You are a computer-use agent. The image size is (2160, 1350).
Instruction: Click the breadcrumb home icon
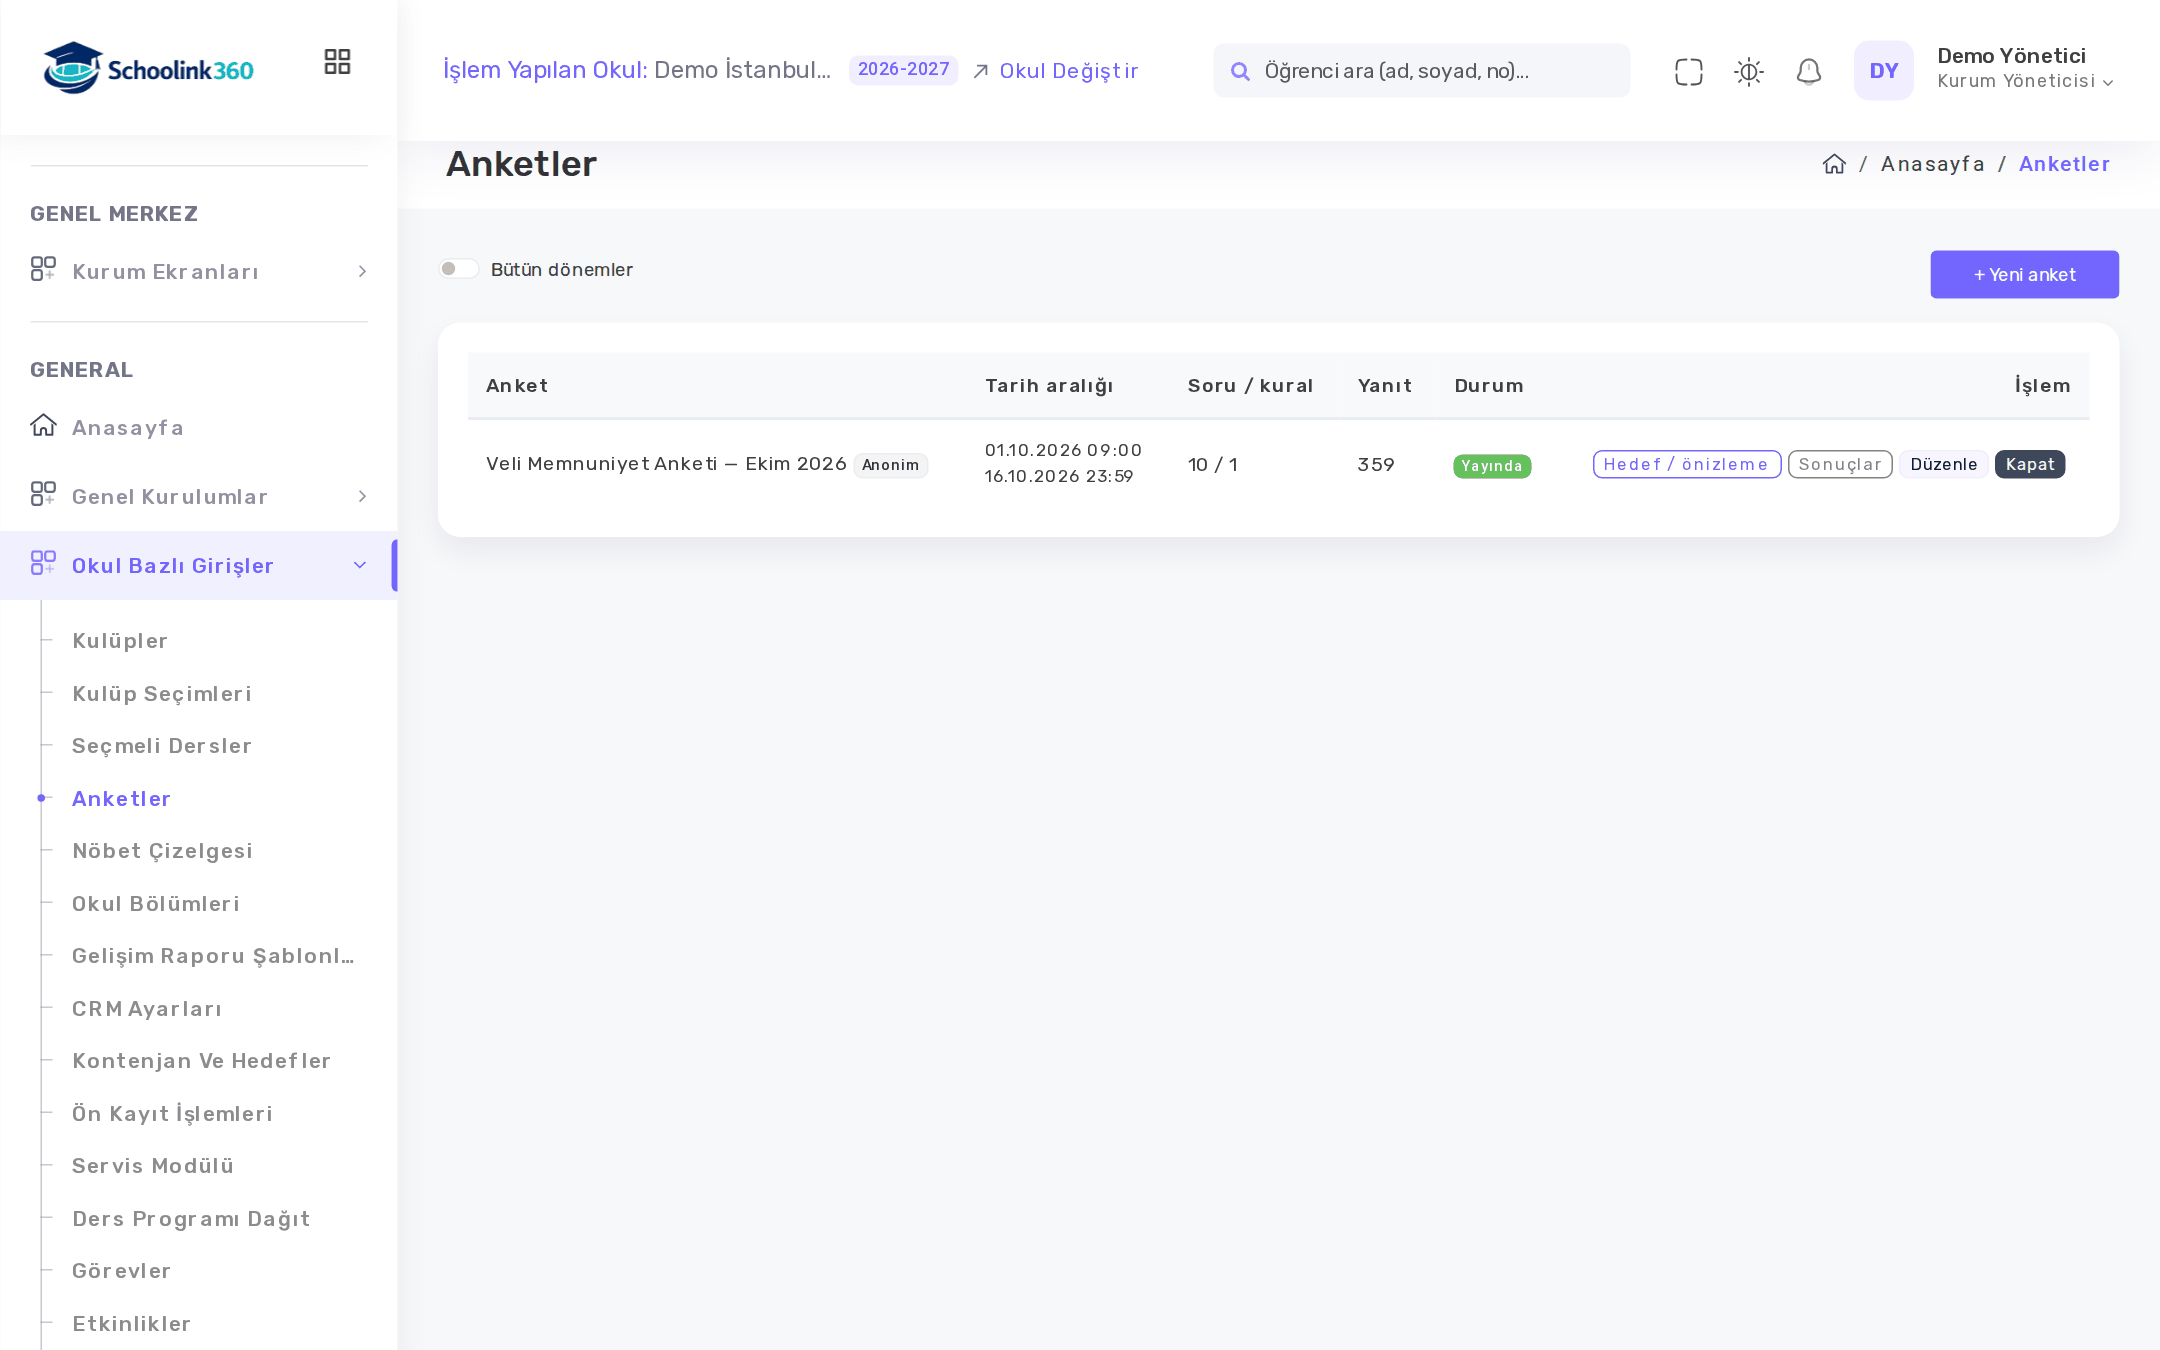1834,164
